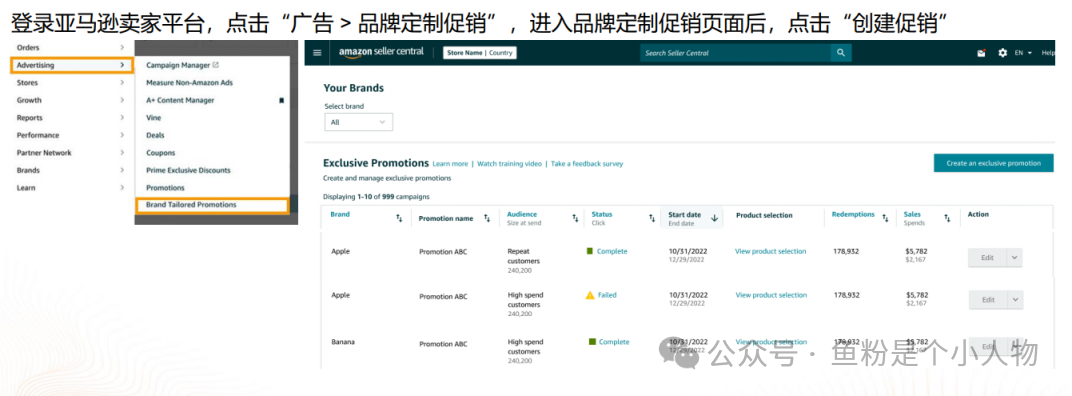
Task: Sort by Status column arrows
Action: (x=652, y=218)
